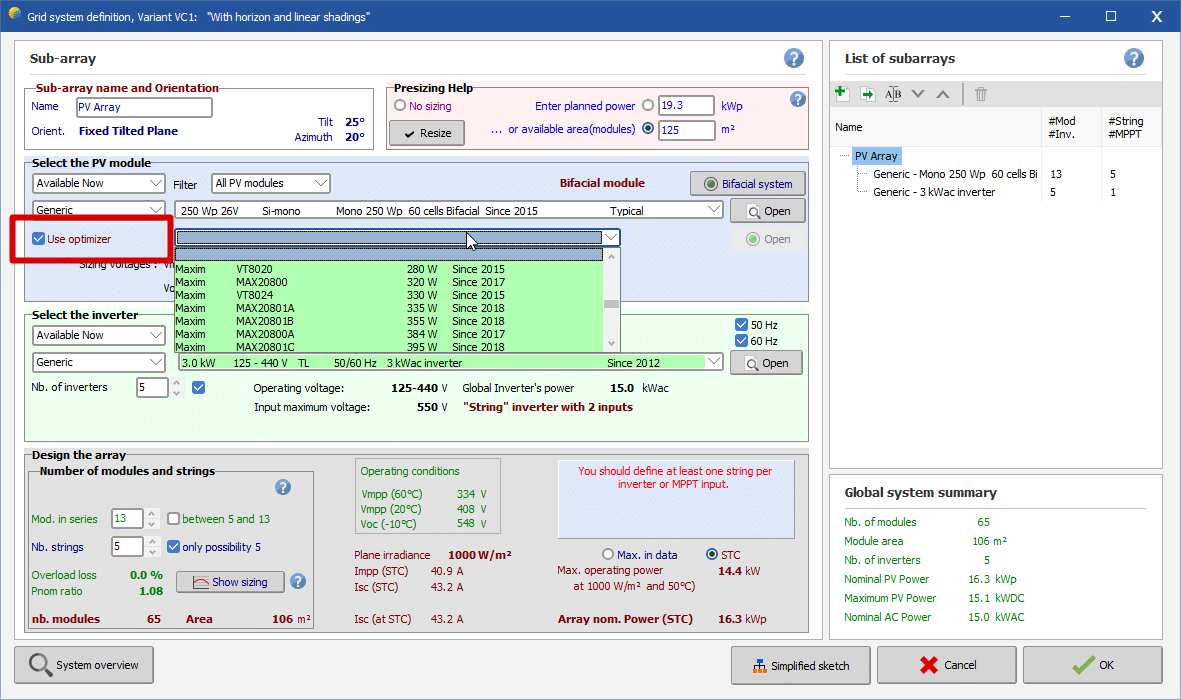Click the optimizer list scroll-up arrow
The width and height of the screenshot is (1181, 700).
click(612, 256)
